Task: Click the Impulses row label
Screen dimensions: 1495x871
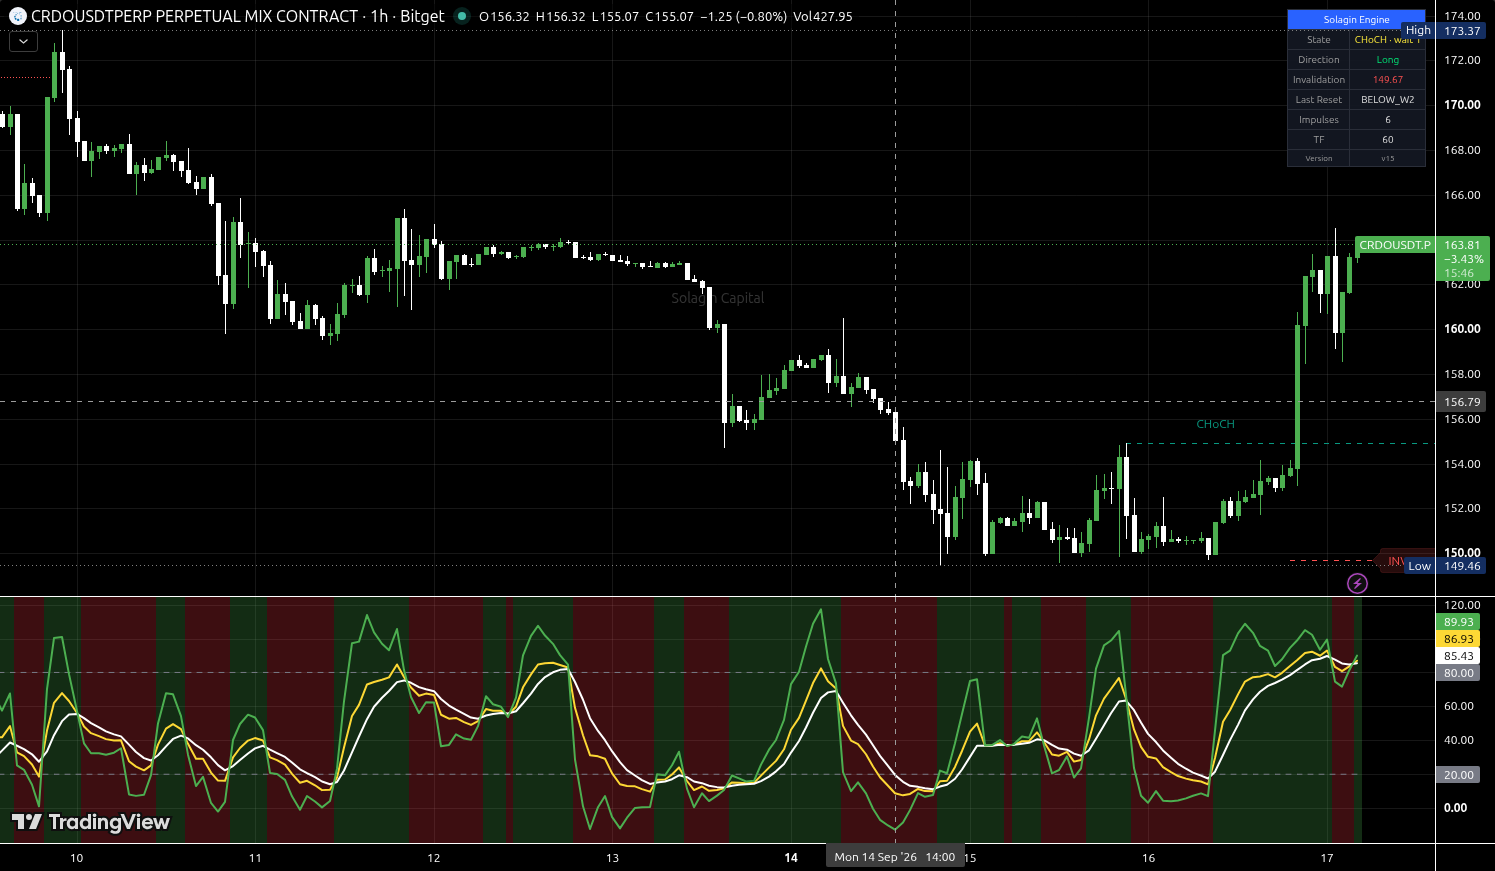Action: point(1318,120)
